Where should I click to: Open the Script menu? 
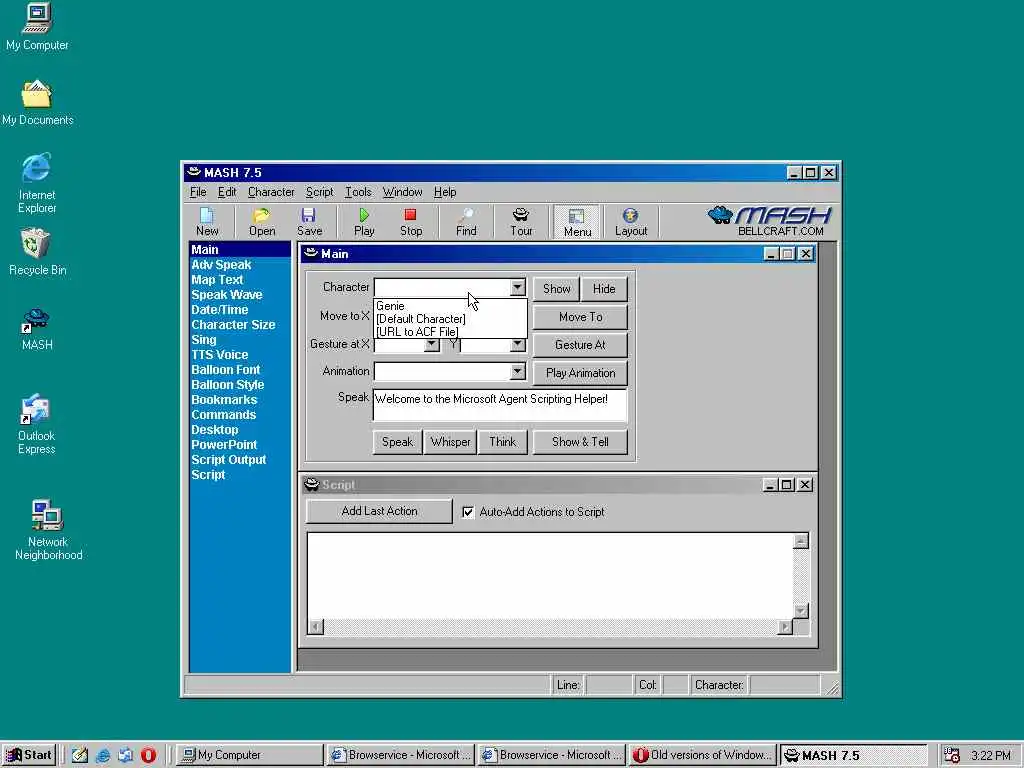tap(319, 192)
